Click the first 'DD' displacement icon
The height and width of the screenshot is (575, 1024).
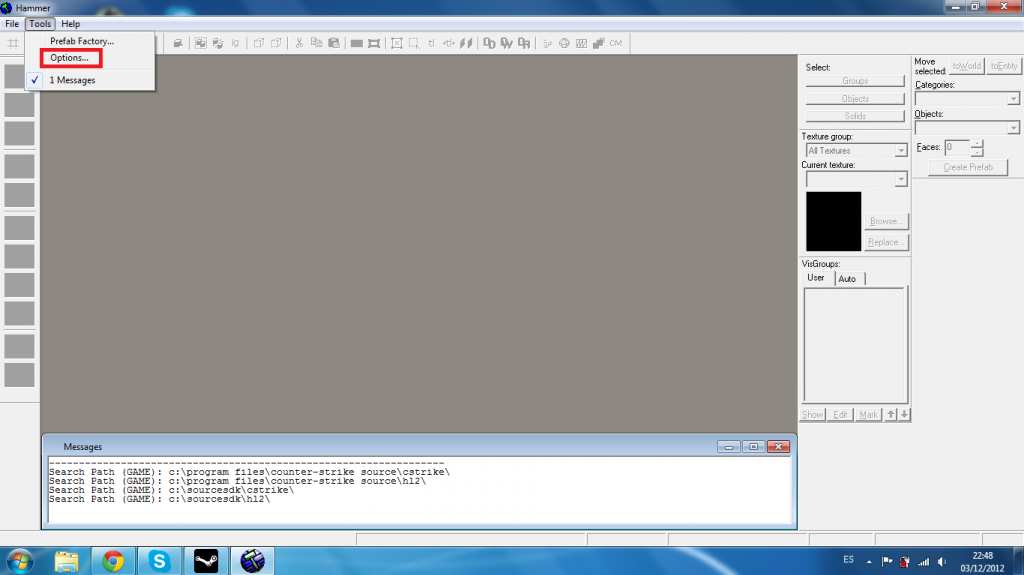(489, 43)
